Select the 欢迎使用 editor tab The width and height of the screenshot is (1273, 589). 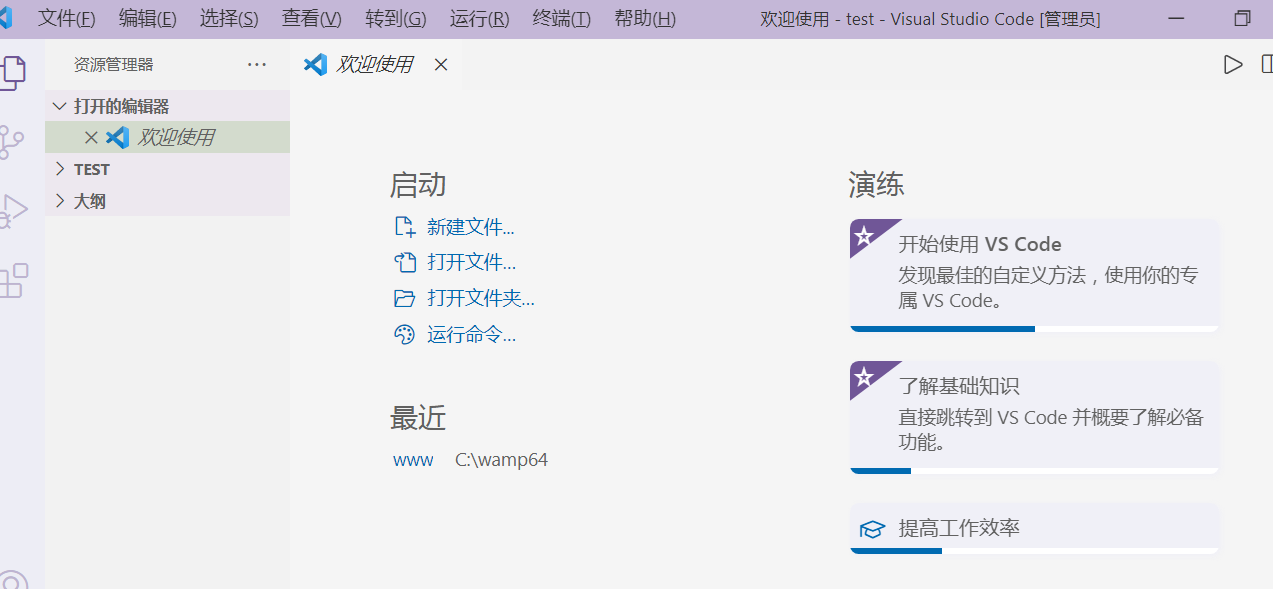[377, 65]
